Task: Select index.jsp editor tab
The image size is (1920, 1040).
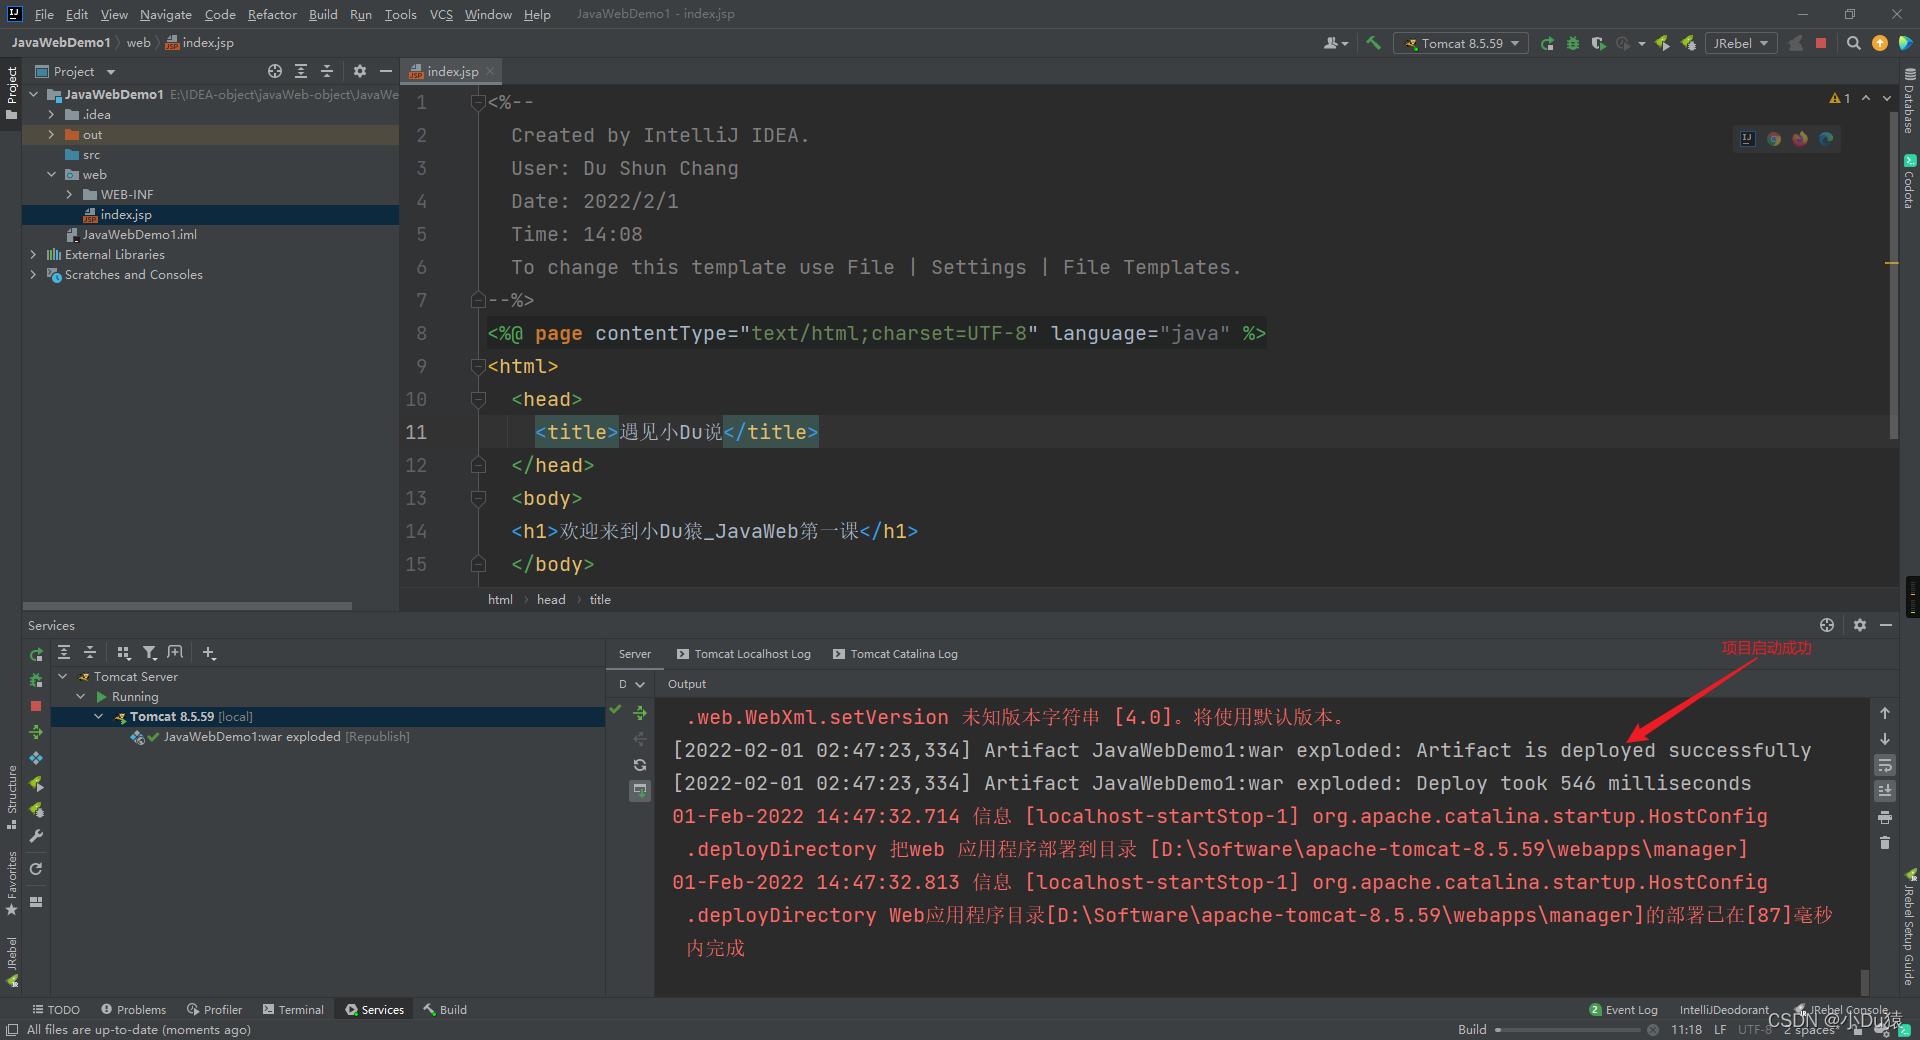Action: (x=451, y=71)
